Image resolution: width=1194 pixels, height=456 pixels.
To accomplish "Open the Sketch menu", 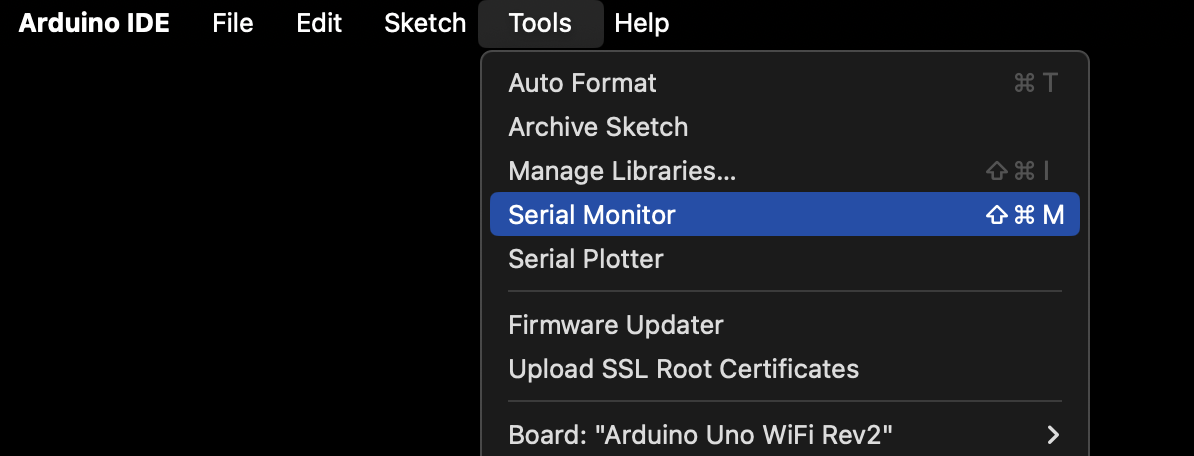I will click(x=425, y=23).
